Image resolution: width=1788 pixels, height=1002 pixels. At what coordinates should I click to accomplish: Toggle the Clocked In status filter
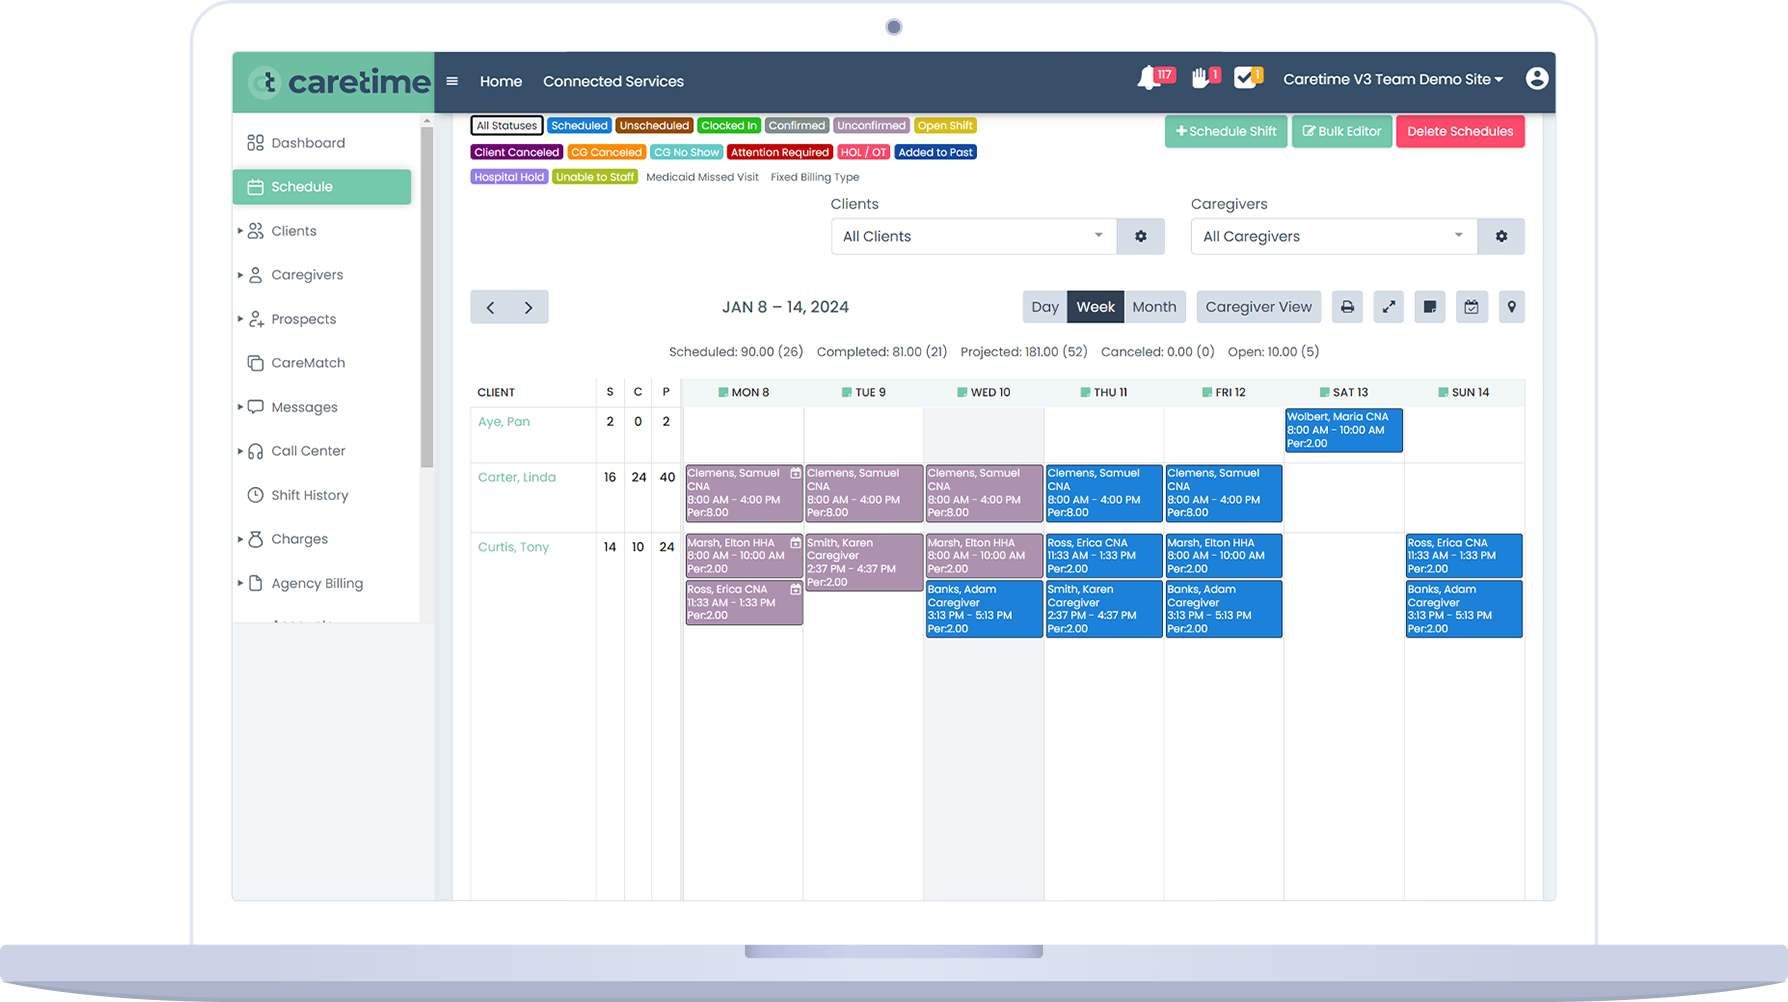point(728,125)
